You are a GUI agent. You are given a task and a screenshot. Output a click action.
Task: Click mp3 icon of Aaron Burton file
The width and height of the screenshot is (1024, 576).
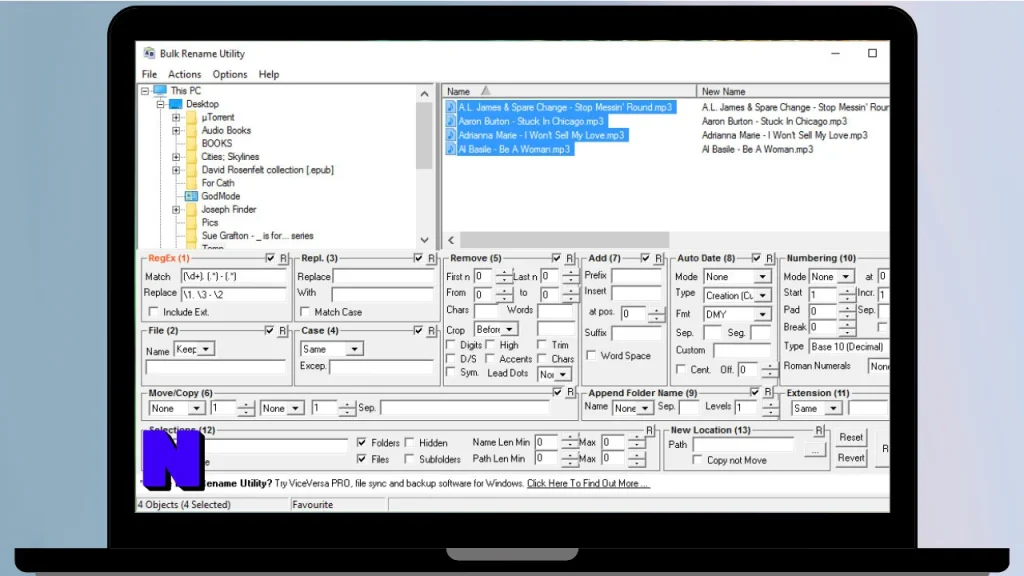coord(451,121)
